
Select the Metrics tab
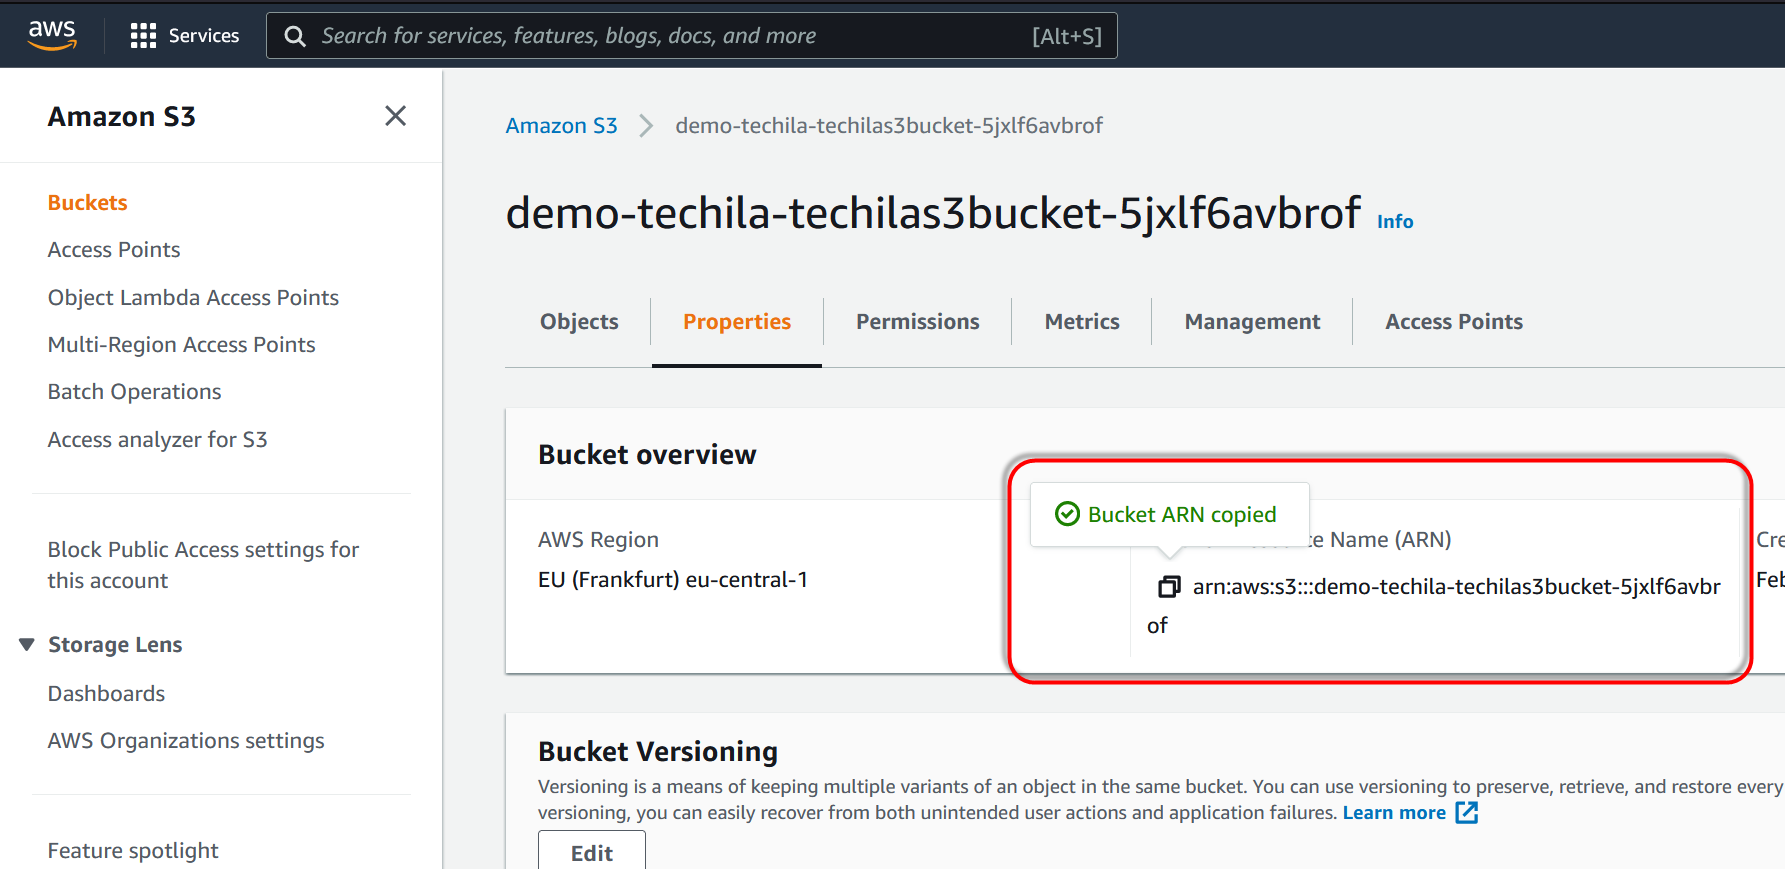coord(1081,322)
